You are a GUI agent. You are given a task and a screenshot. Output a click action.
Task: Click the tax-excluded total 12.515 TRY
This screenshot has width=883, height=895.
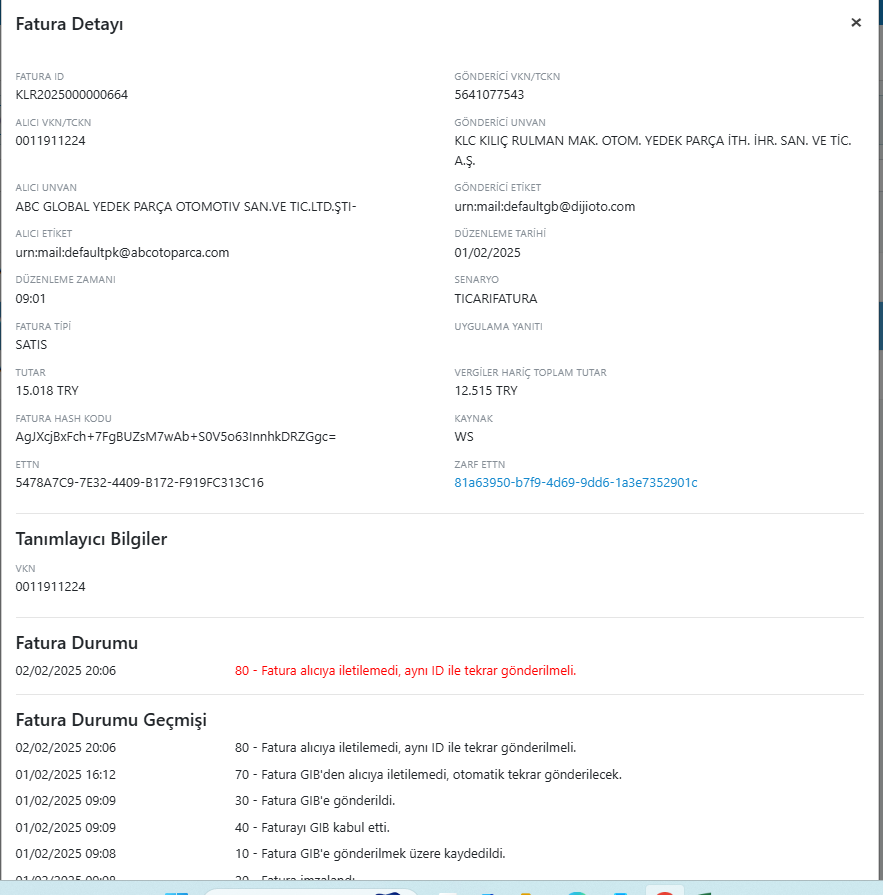coord(486,391)
